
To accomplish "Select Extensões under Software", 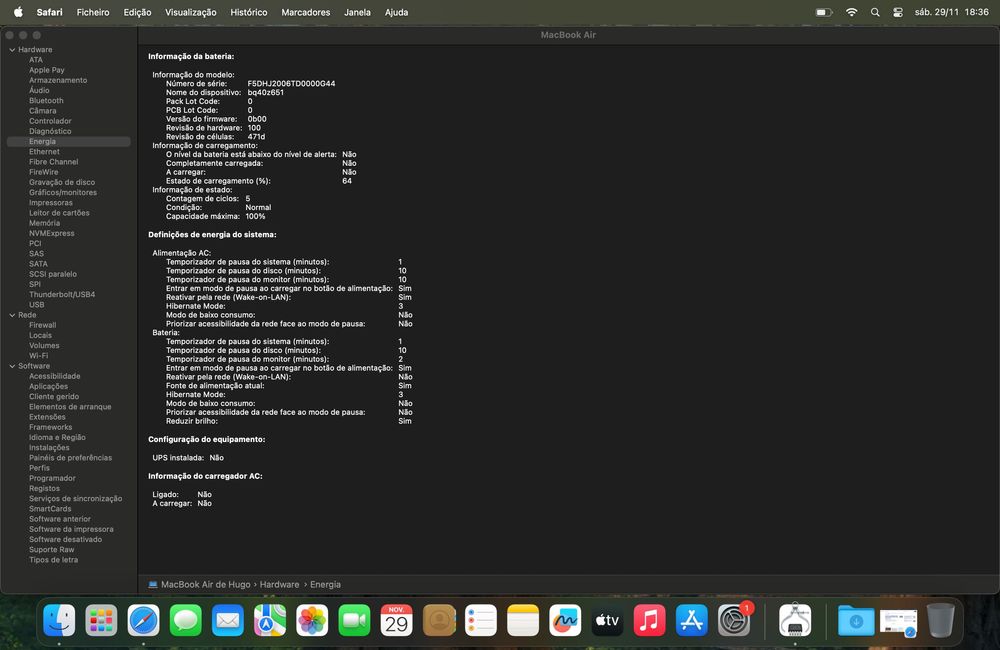I will pyautogui.click(x=47, y=417).
